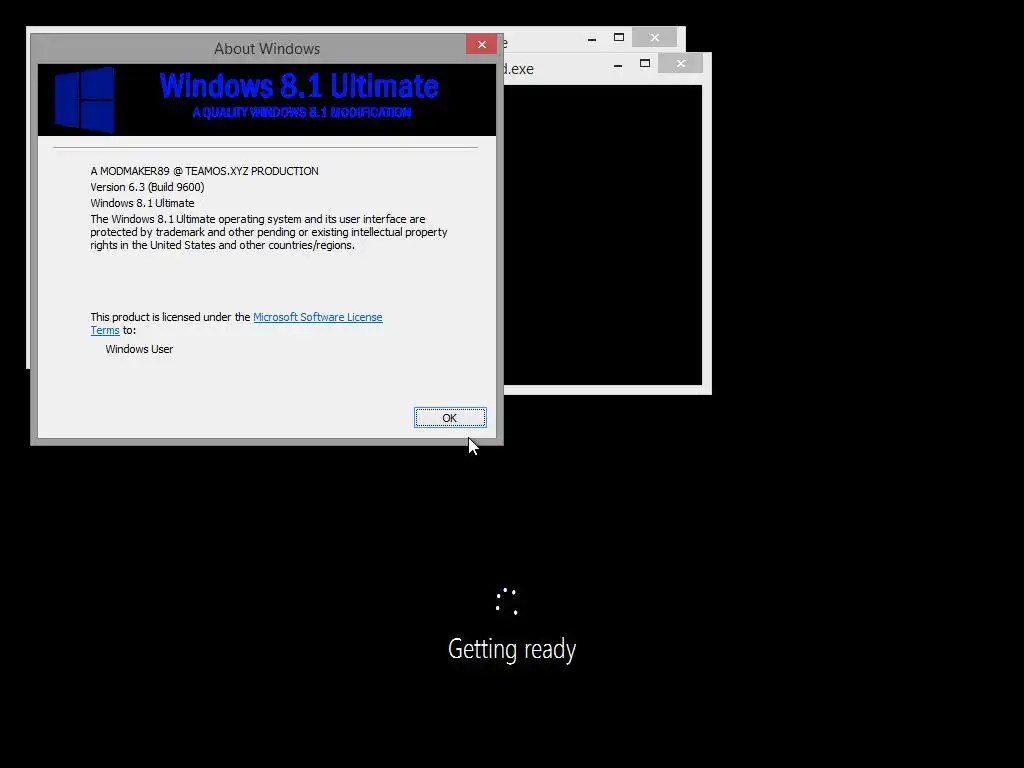Viewport: 1024px width, 768px height.
Task: Click OK in the About Windows dialog
Action: [450, 417]
